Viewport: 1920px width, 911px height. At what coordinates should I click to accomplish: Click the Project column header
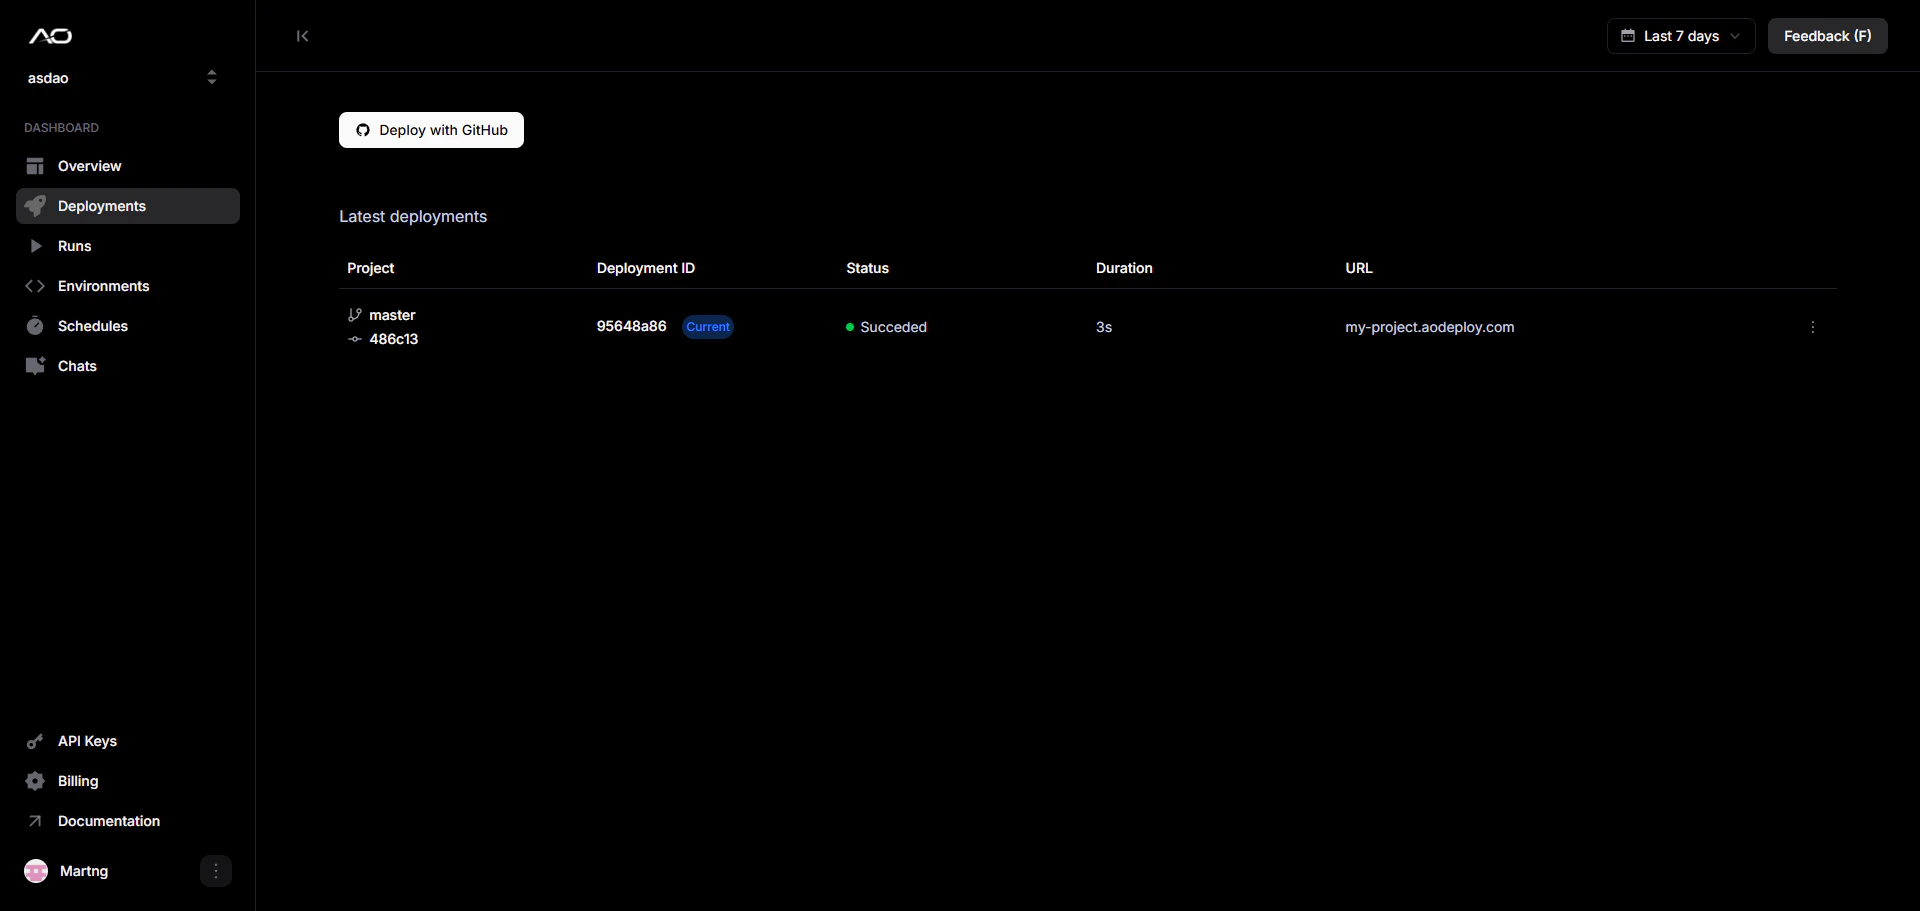pyautogui.click(x=371, y=268)
